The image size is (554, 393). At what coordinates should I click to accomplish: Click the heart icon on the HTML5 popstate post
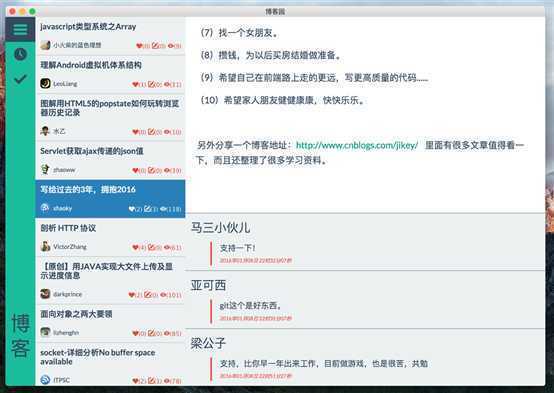[135, 132]
